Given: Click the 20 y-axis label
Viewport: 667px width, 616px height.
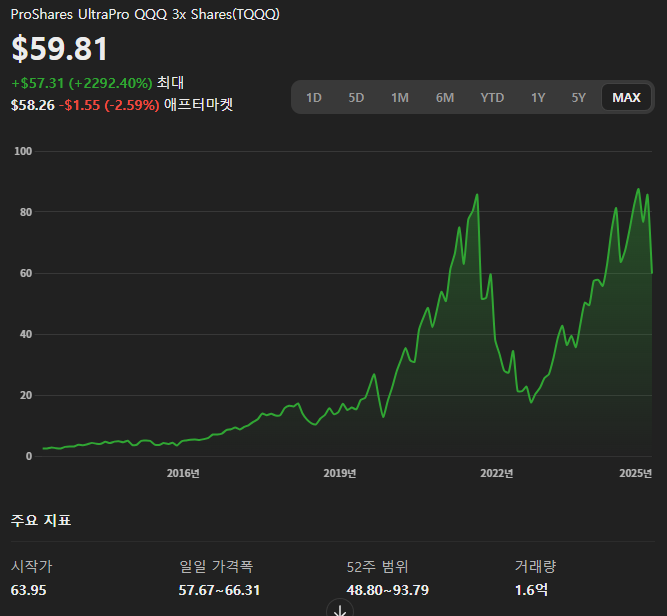Looking at the screenshot, I should 26,395.
